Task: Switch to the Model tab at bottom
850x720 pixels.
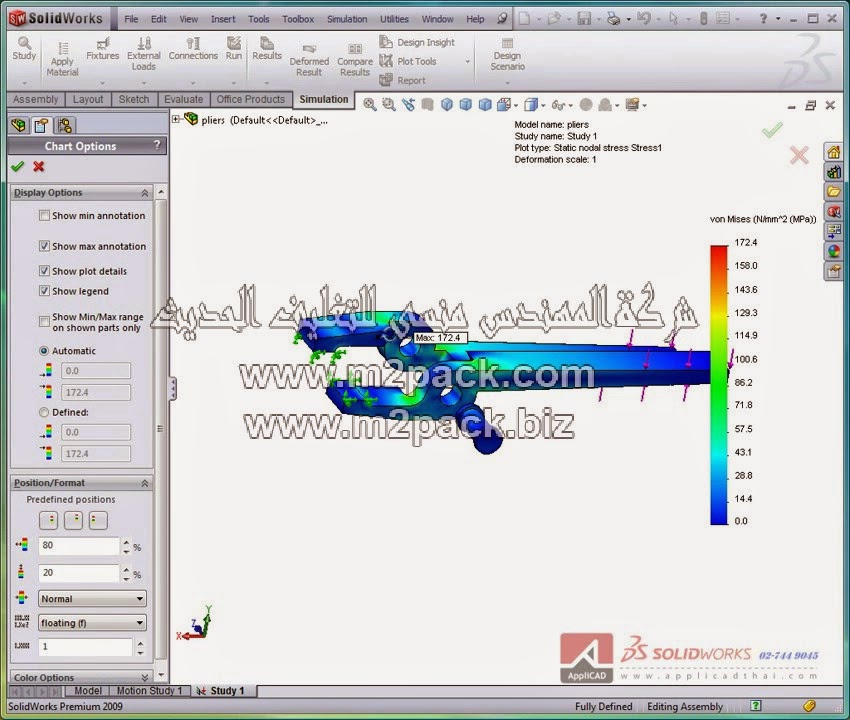Action: [88, 691]
